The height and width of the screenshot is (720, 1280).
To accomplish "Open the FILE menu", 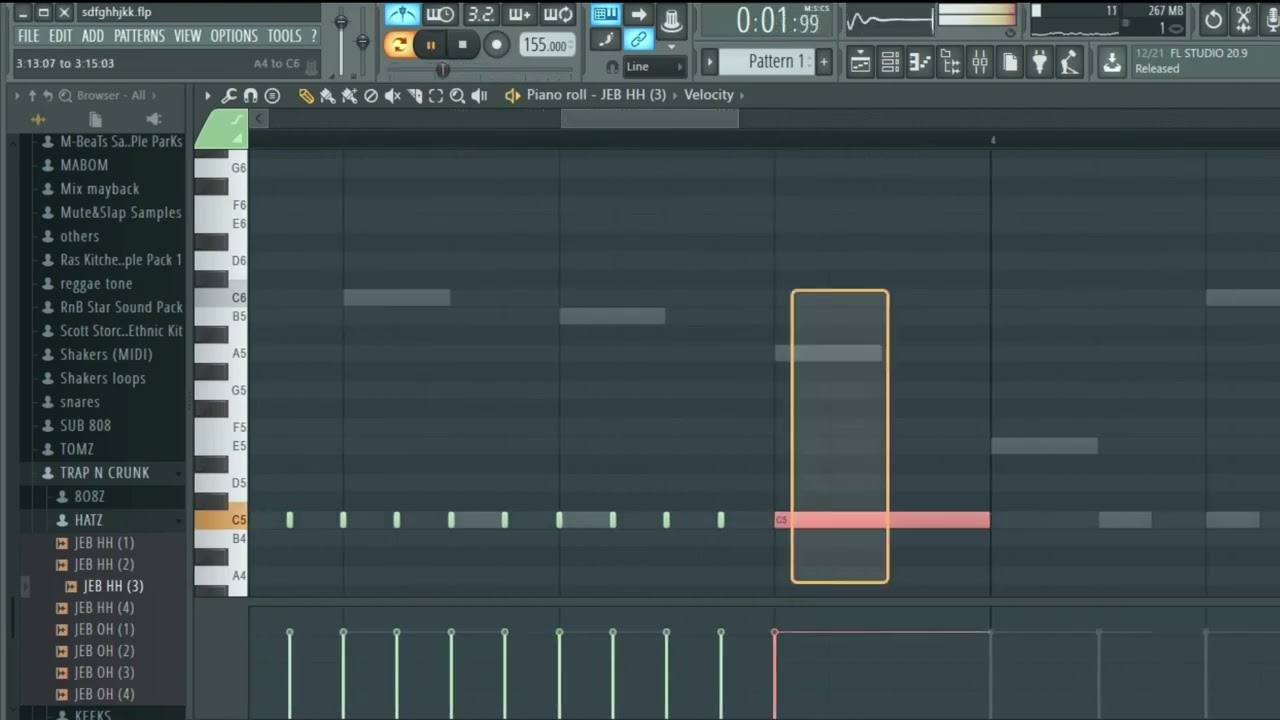I will click(29, 36).
